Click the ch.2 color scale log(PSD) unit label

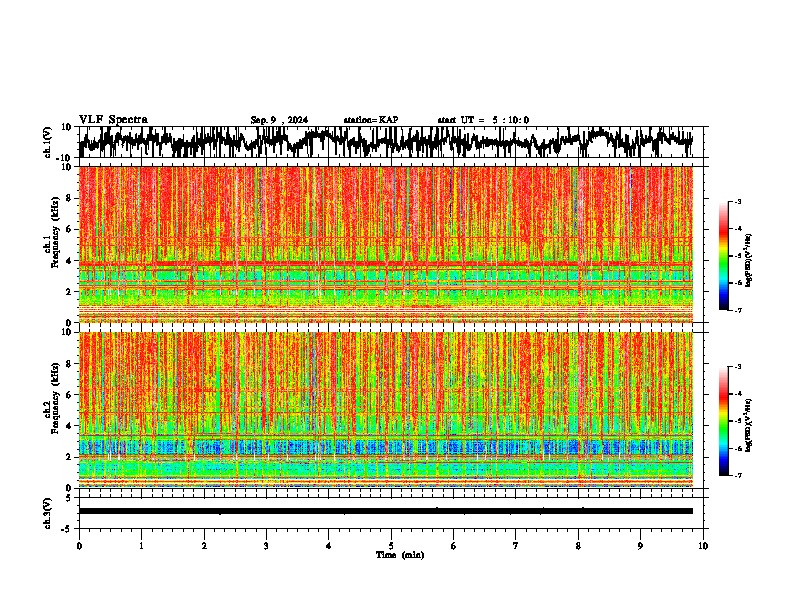coord(748,425)
